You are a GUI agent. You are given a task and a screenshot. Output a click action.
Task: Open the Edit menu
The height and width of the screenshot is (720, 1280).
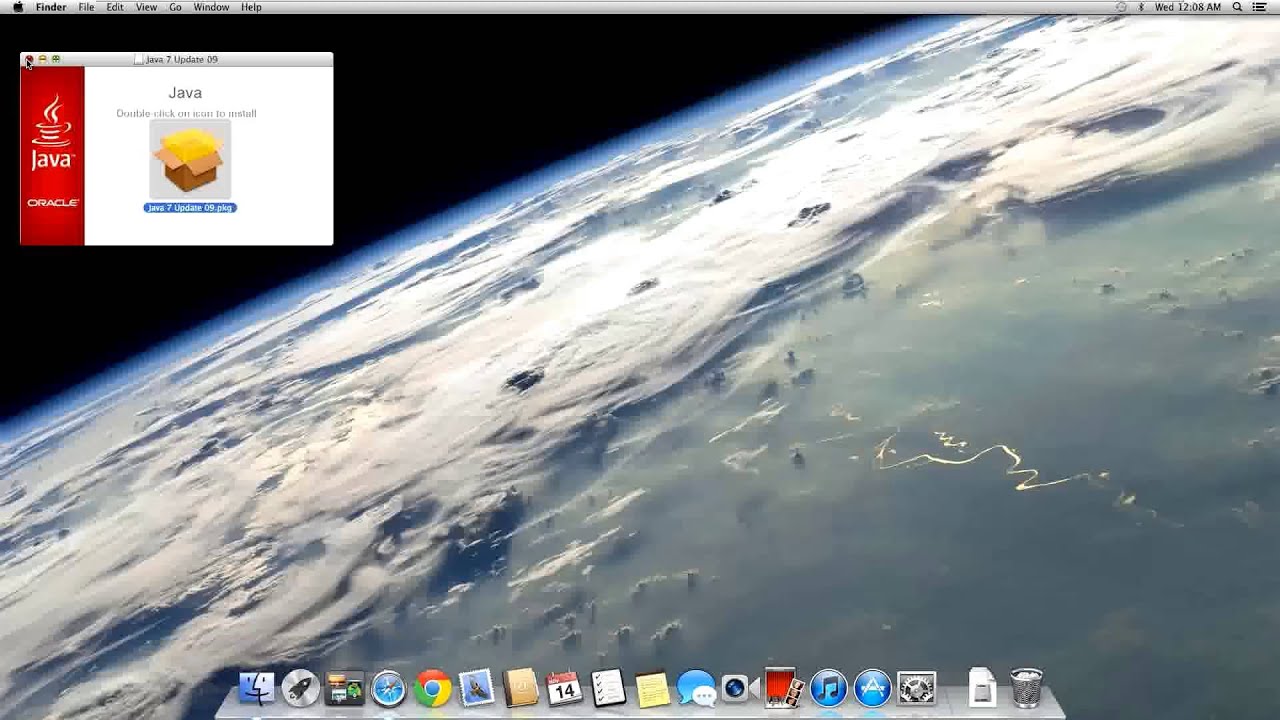tap(115, 7)
